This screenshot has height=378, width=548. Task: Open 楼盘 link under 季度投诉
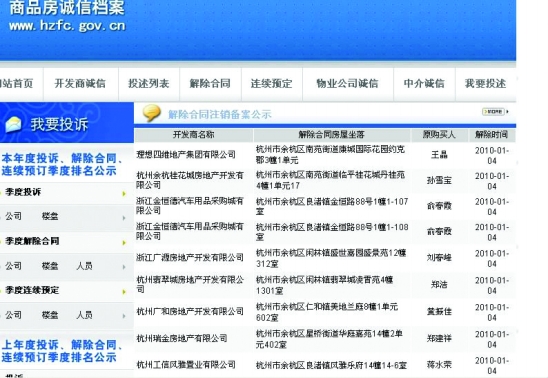pos(50,216)
